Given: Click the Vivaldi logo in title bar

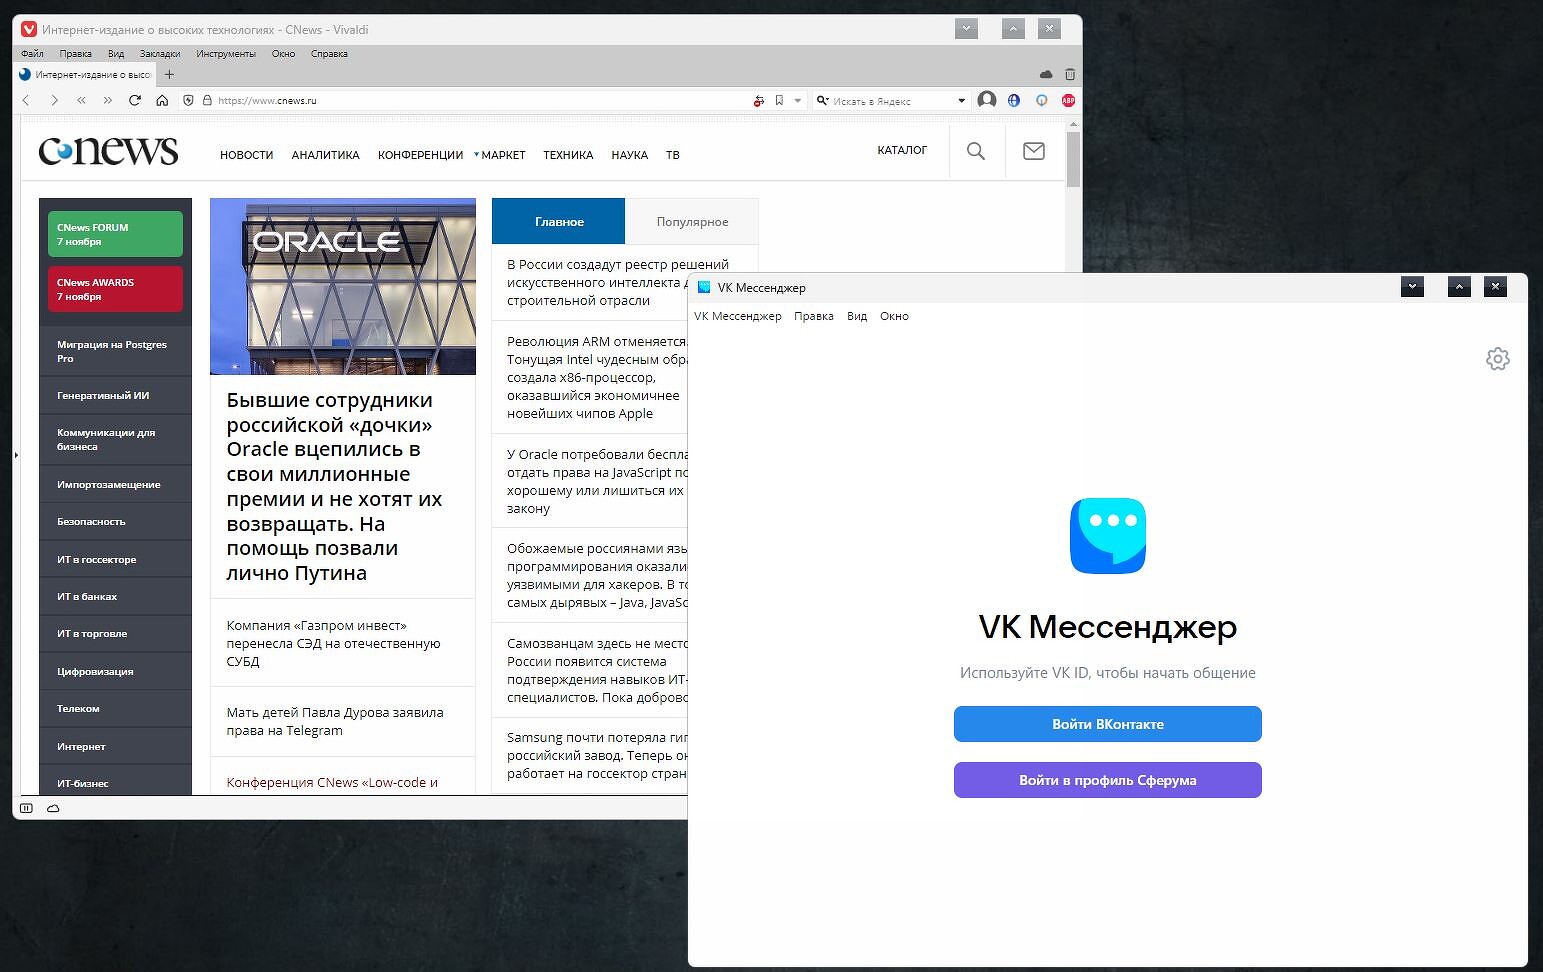Looking at the screenshot, I should [x=29, y=29].
